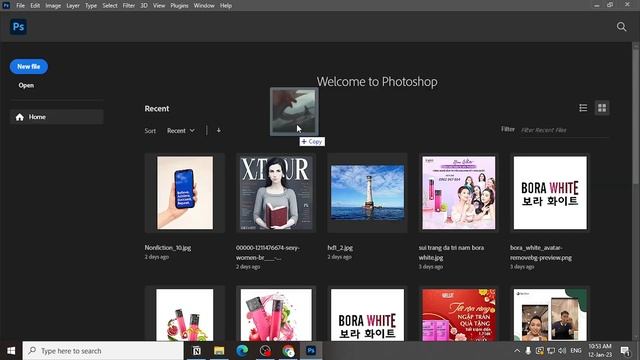Open the View menu
The height and width of the screenshot is (360, 640).
(x=159, y=6)
